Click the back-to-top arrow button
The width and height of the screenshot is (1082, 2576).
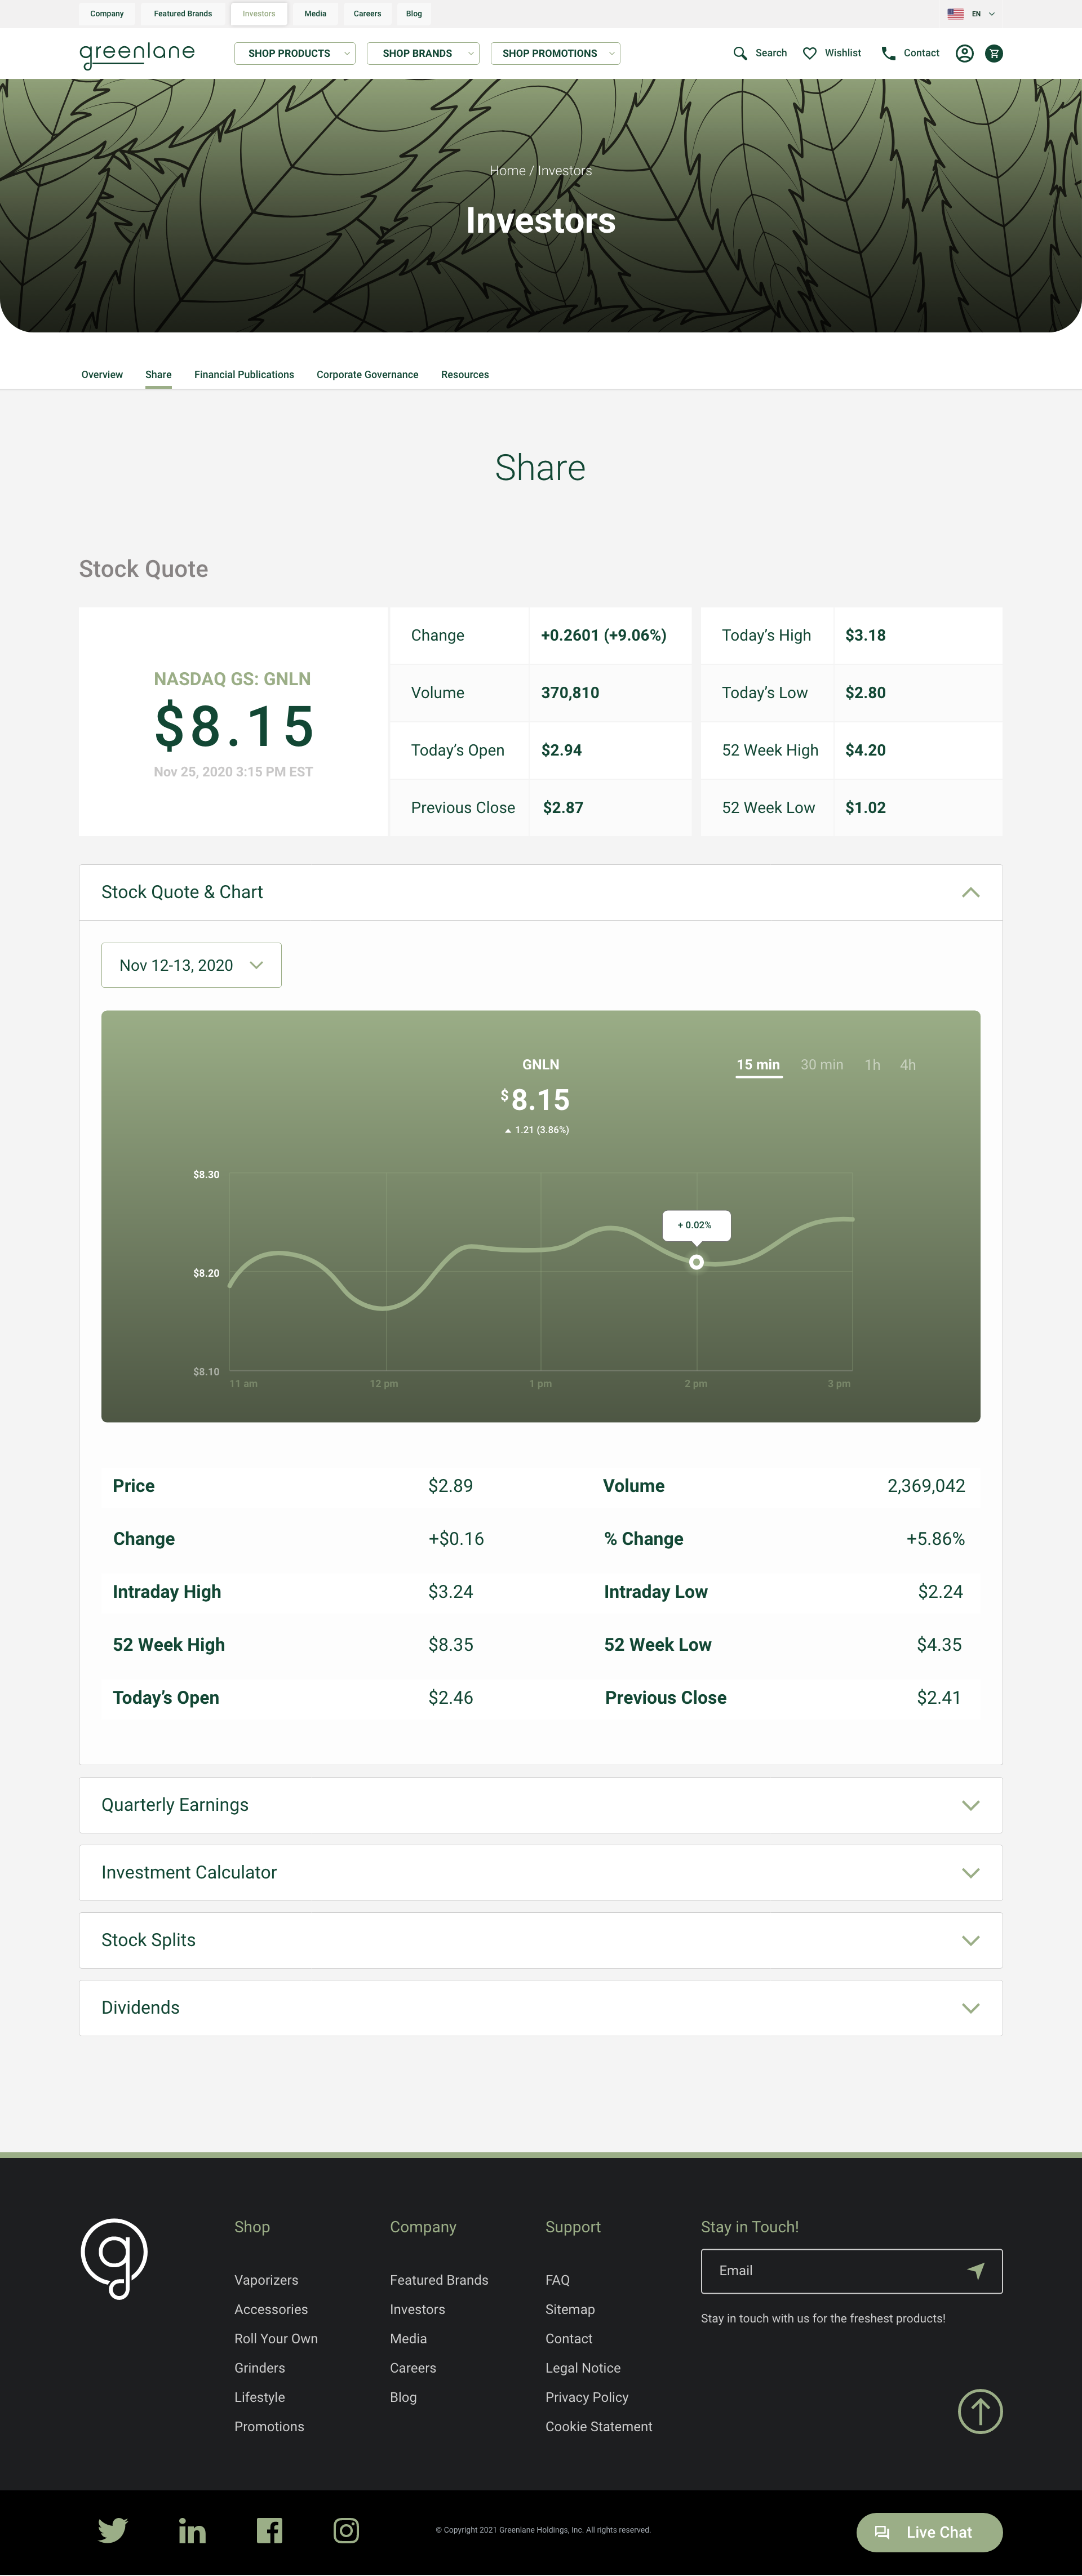pyautogui.click(x=980, y=2411)
